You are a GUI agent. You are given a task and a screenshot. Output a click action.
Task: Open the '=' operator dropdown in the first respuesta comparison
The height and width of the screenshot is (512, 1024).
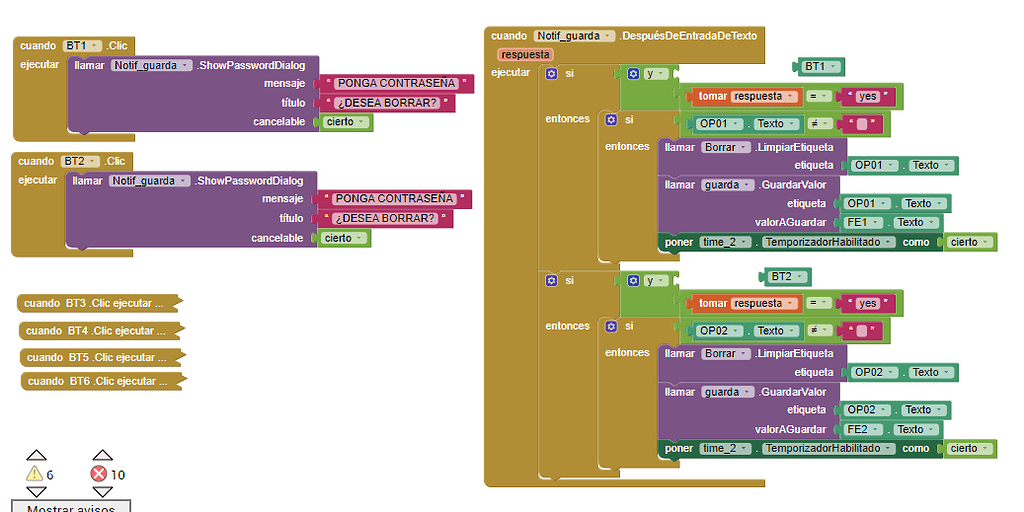(x=819, y=96)
